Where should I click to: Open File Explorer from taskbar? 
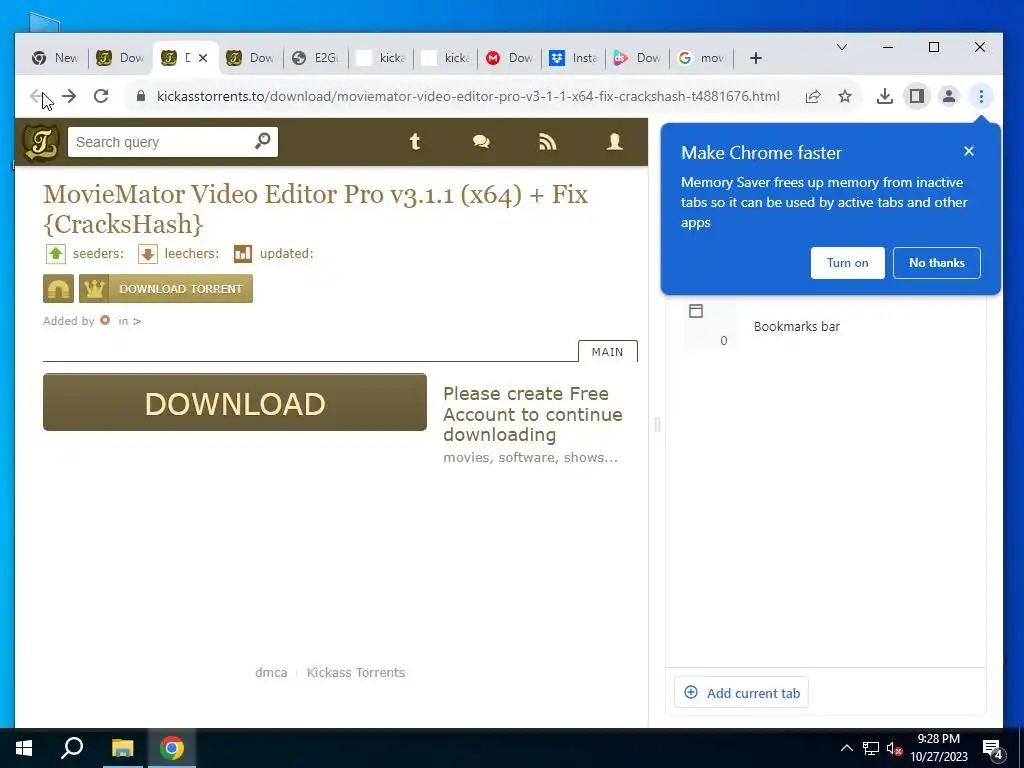point(122,748)
